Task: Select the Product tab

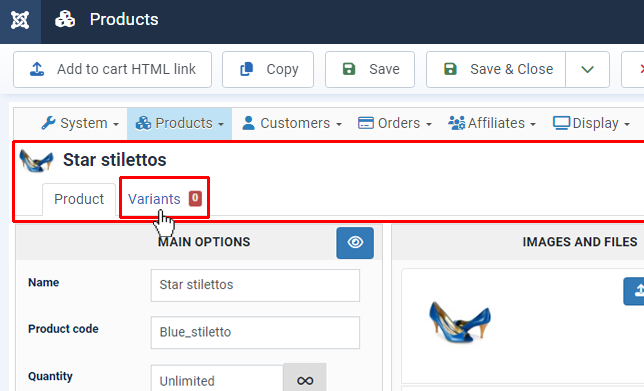Action: pos(79,199)
